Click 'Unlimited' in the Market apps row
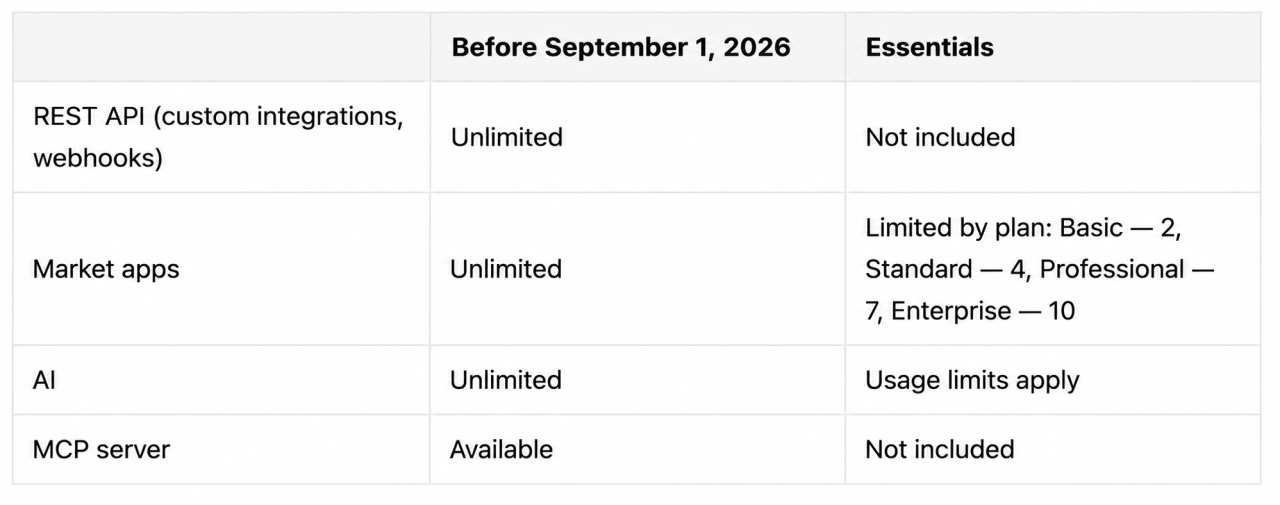 pos(506,269)
